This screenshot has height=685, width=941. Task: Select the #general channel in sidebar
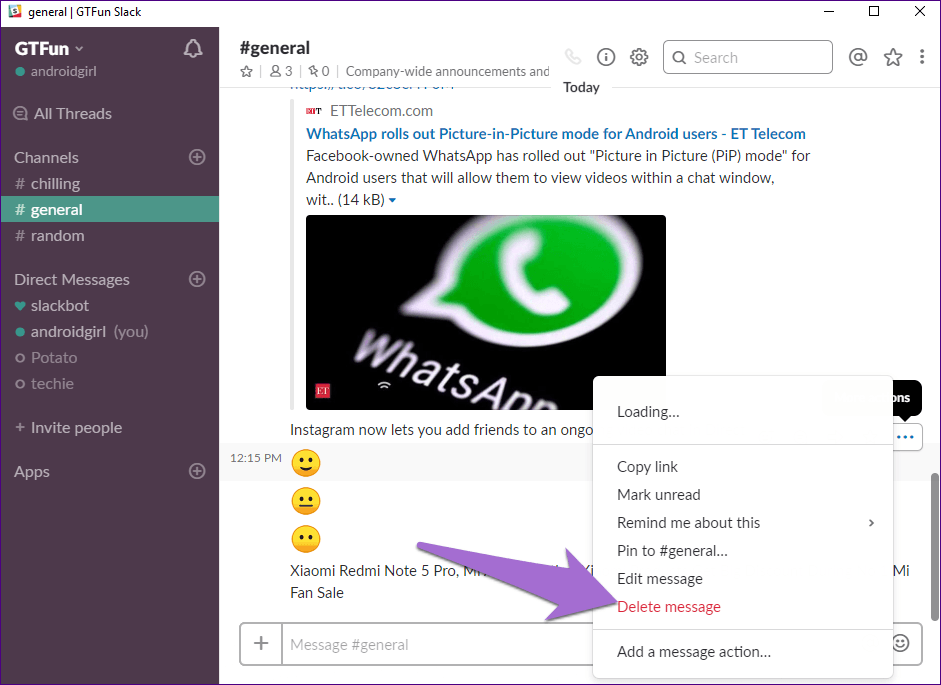[x=110, y=210]
